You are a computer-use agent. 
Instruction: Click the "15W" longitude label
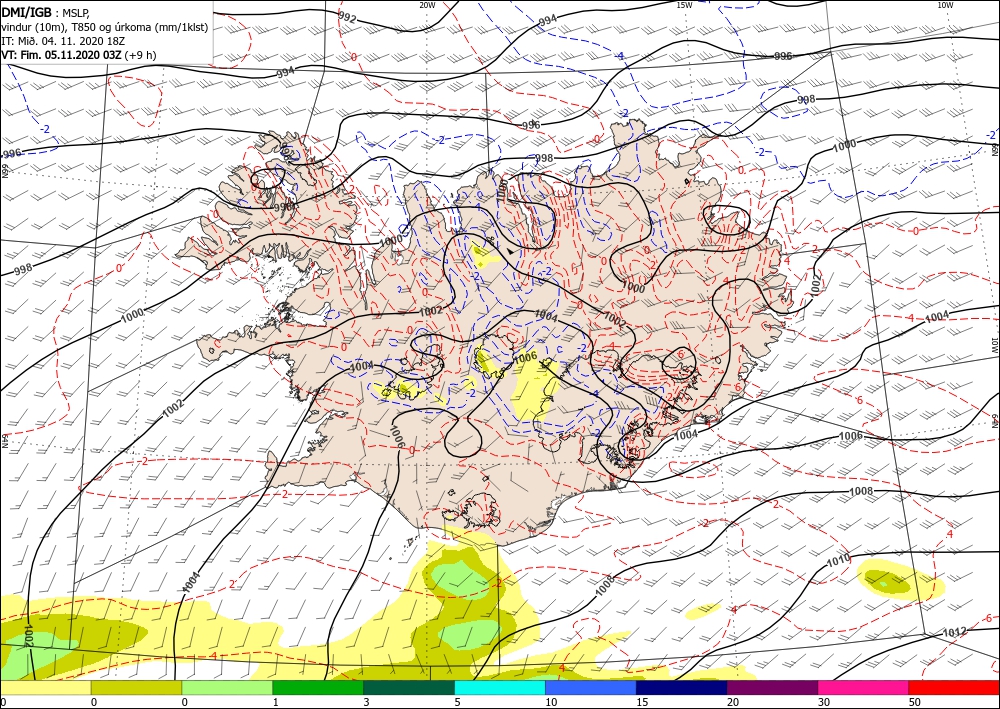tap(684, 5)
